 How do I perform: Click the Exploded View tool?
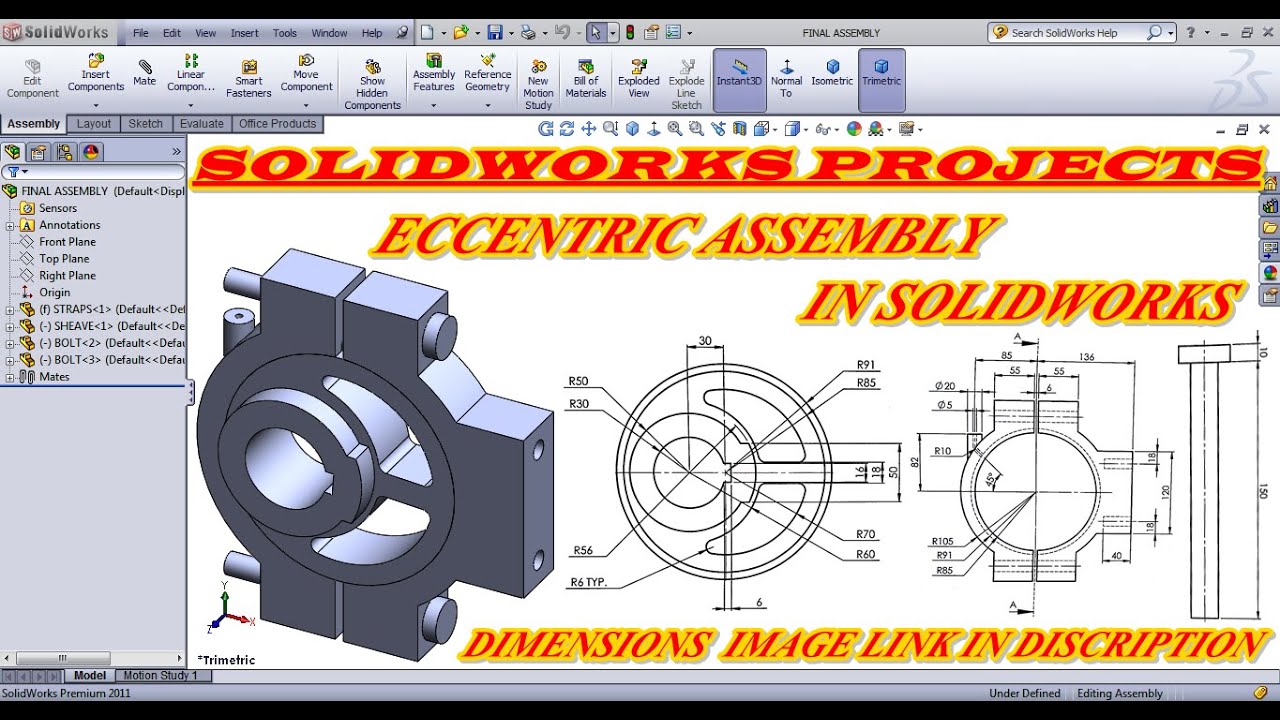point(639,79)
